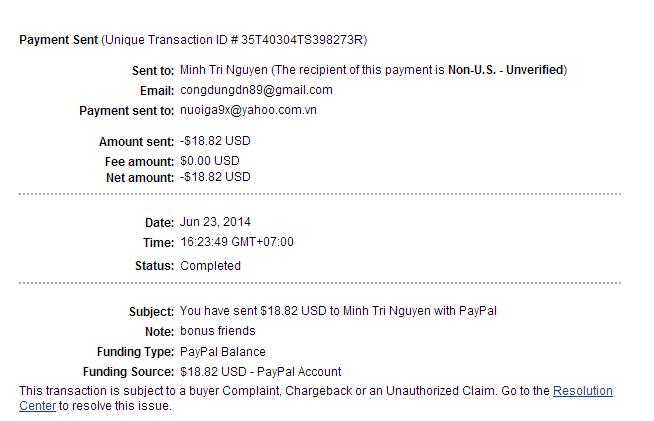Click the Unique Transaction ID number
The image size is (654, 421).
[x=298, y=40]
